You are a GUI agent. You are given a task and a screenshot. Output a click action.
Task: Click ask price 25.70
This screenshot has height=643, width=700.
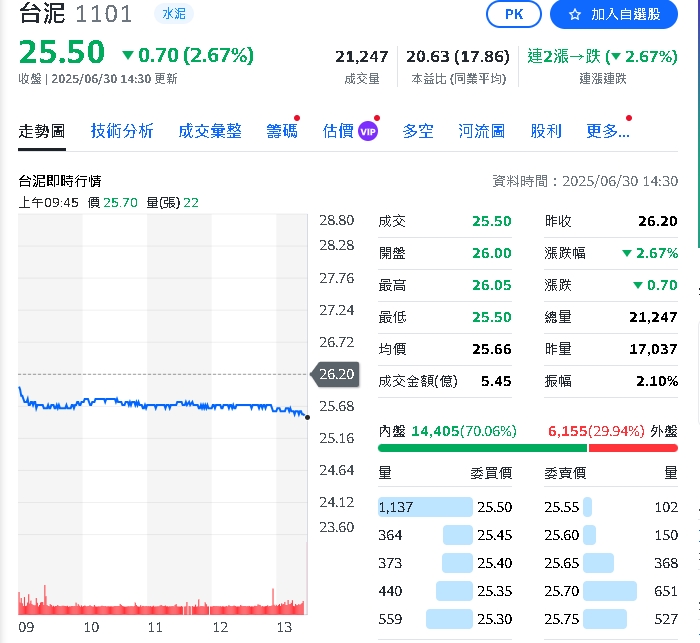coord(562,591)
